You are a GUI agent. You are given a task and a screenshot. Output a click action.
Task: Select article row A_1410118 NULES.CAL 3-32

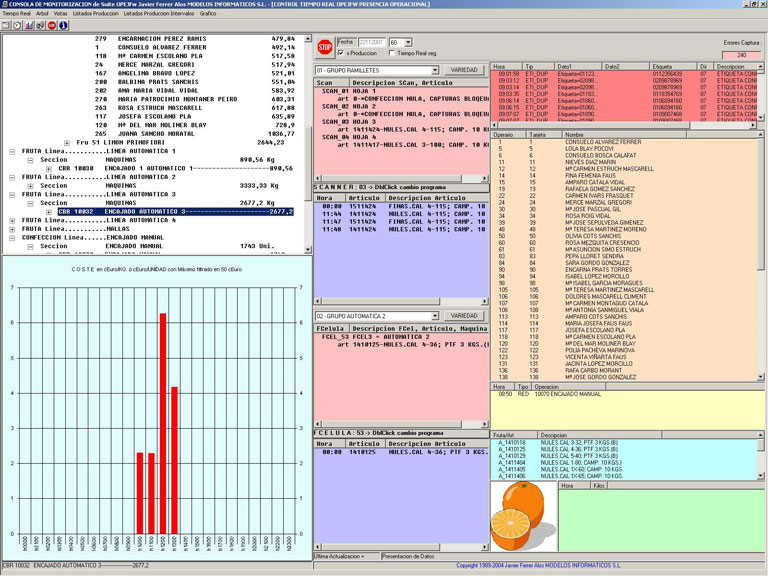point(558,442)
